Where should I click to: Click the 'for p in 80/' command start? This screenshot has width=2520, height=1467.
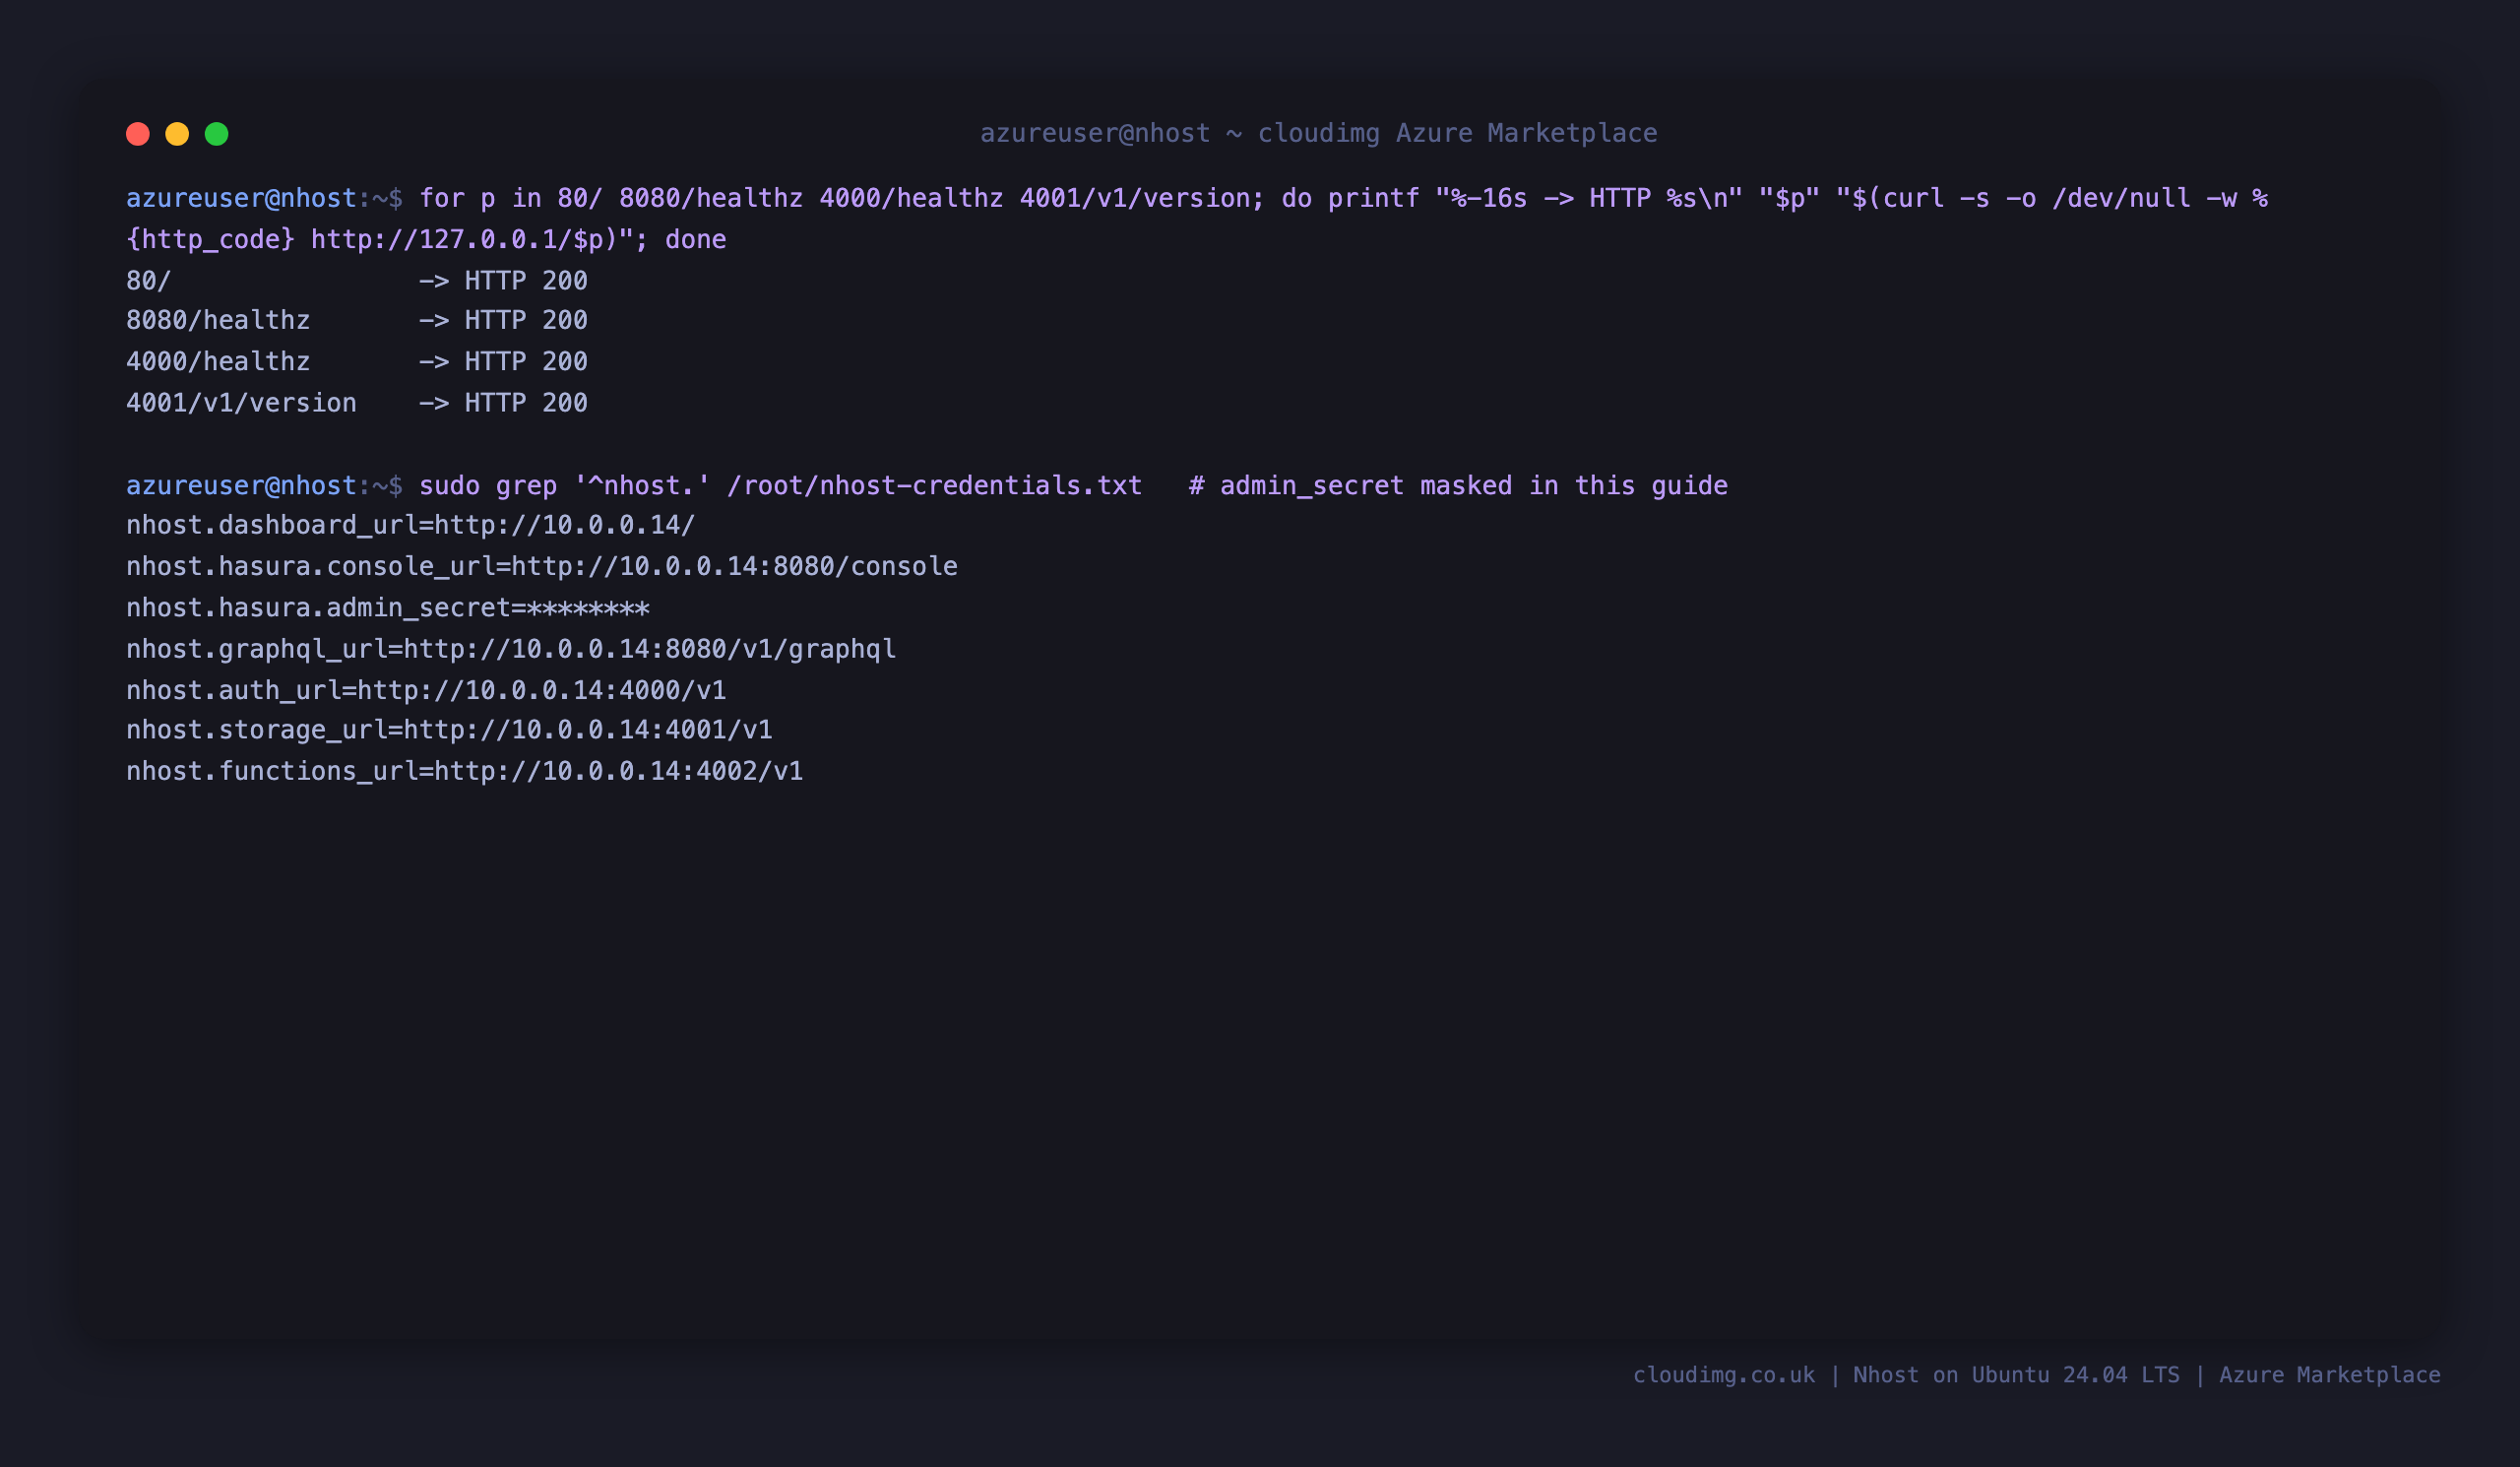pyautogui.click(x=511, y=198)
